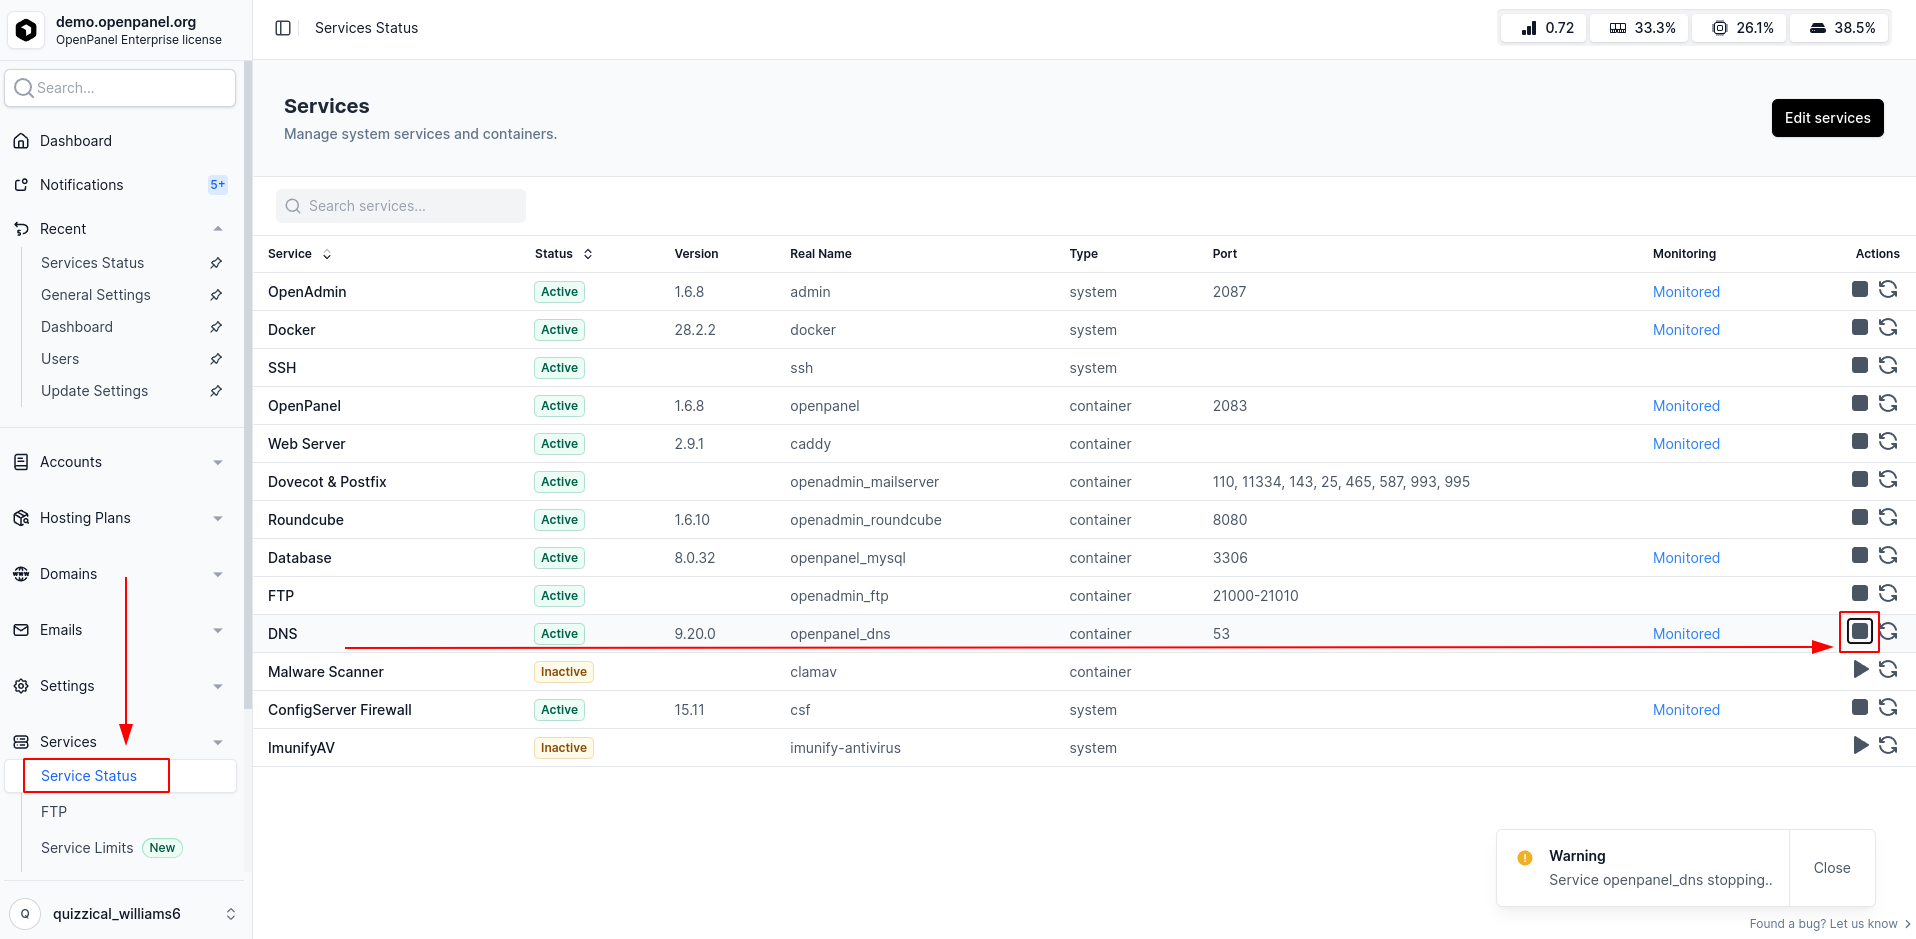Screen dimensions: 1916x939
Task: Restart the SSH service
Action: [1888, 366]
